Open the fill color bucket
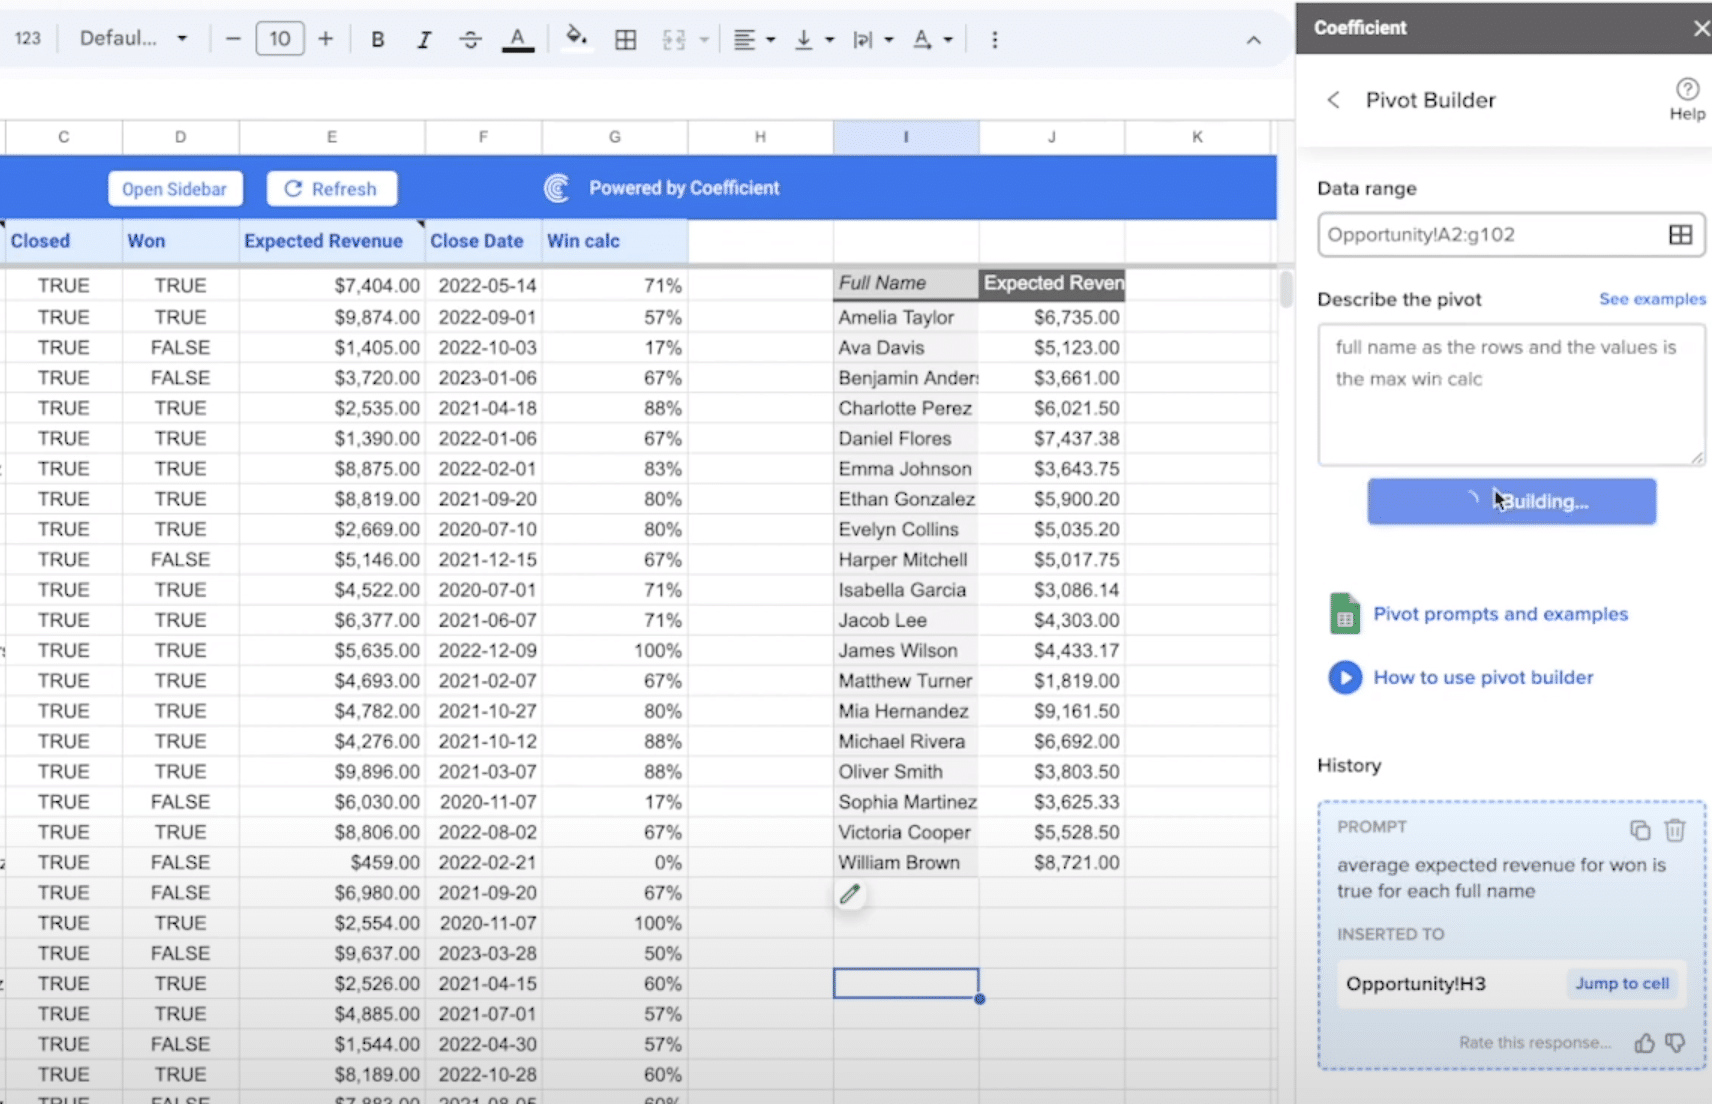 [576, 39]
